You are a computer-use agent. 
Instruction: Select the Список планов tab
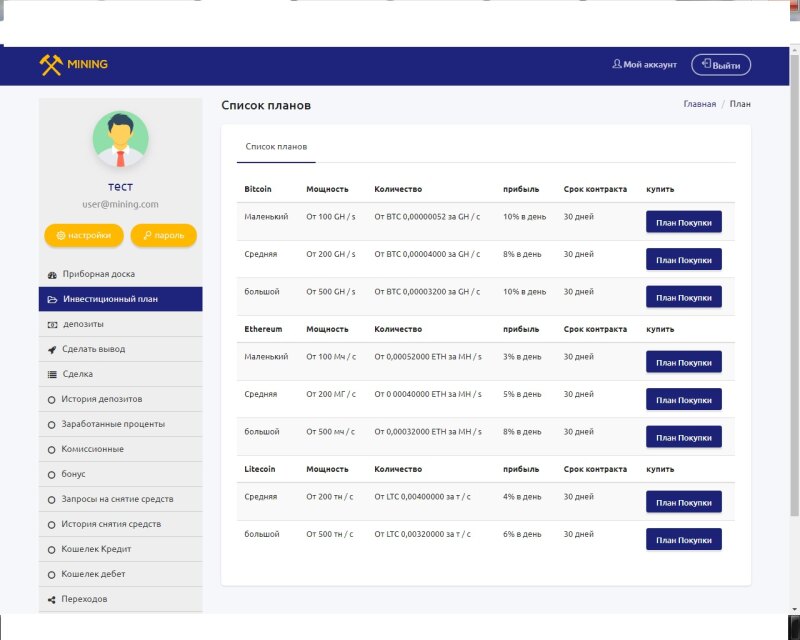[x=276, y=146]
